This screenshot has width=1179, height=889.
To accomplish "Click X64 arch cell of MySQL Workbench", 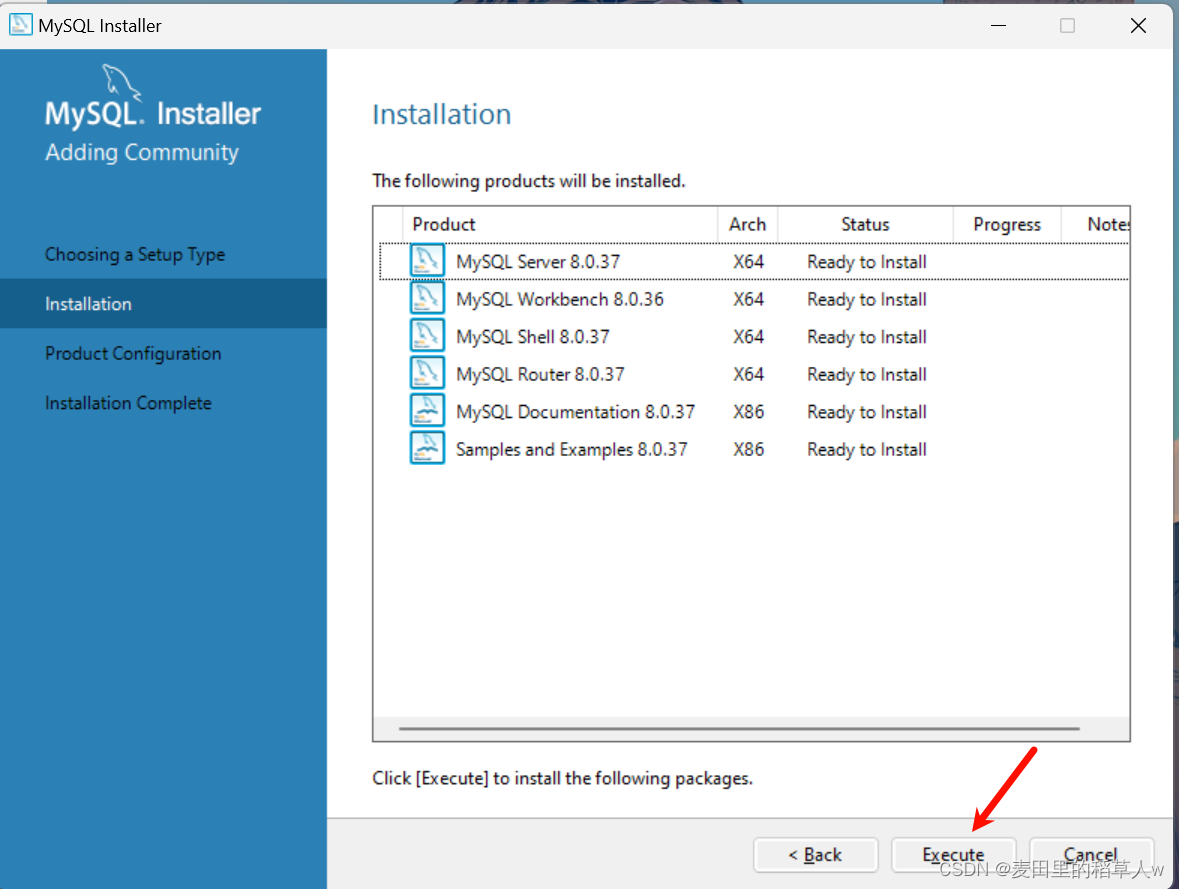I will (x=749, y=299).
